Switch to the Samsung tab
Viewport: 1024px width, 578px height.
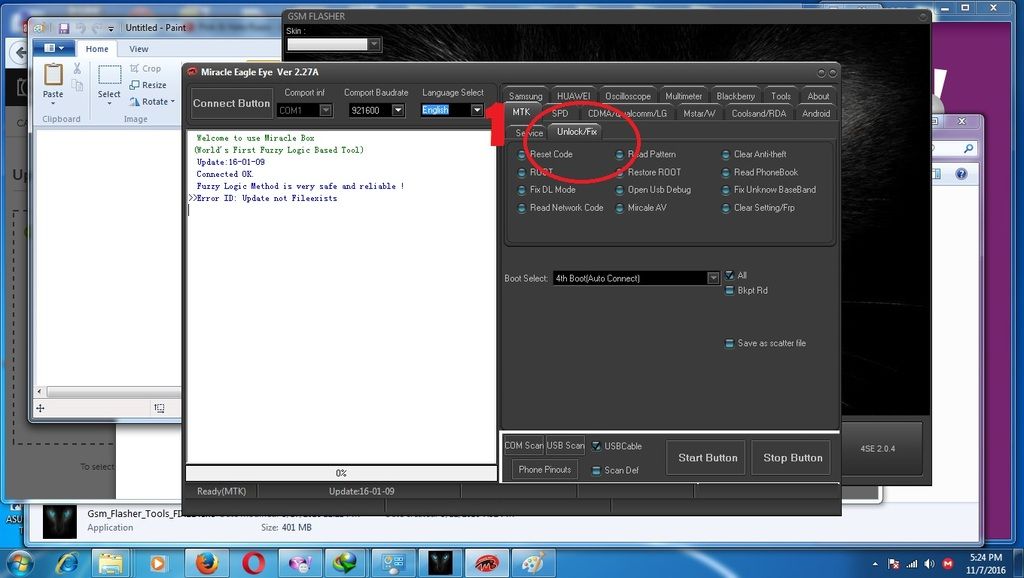click(525, 96)
